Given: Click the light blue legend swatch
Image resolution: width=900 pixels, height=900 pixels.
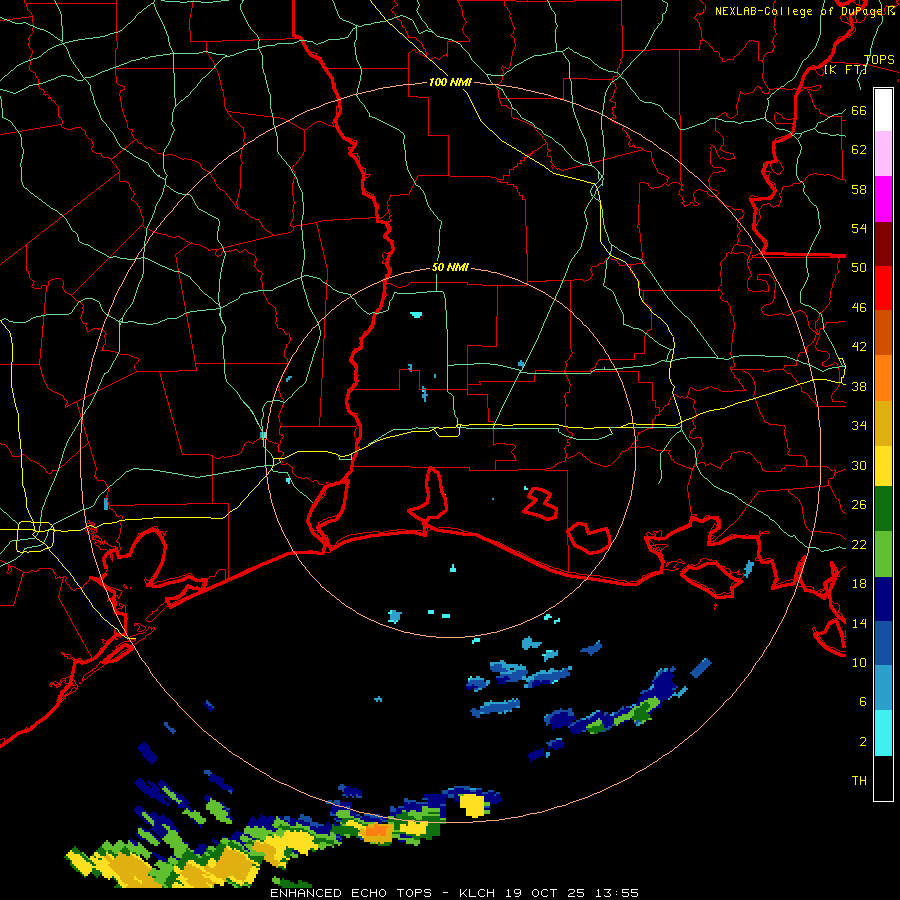Looking at the screenshot, I should click(x=883, y=687).
